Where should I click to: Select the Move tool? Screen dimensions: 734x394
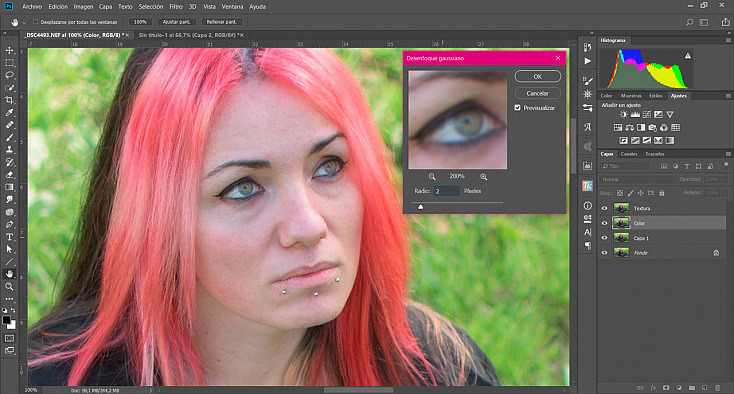coord(9,50)
